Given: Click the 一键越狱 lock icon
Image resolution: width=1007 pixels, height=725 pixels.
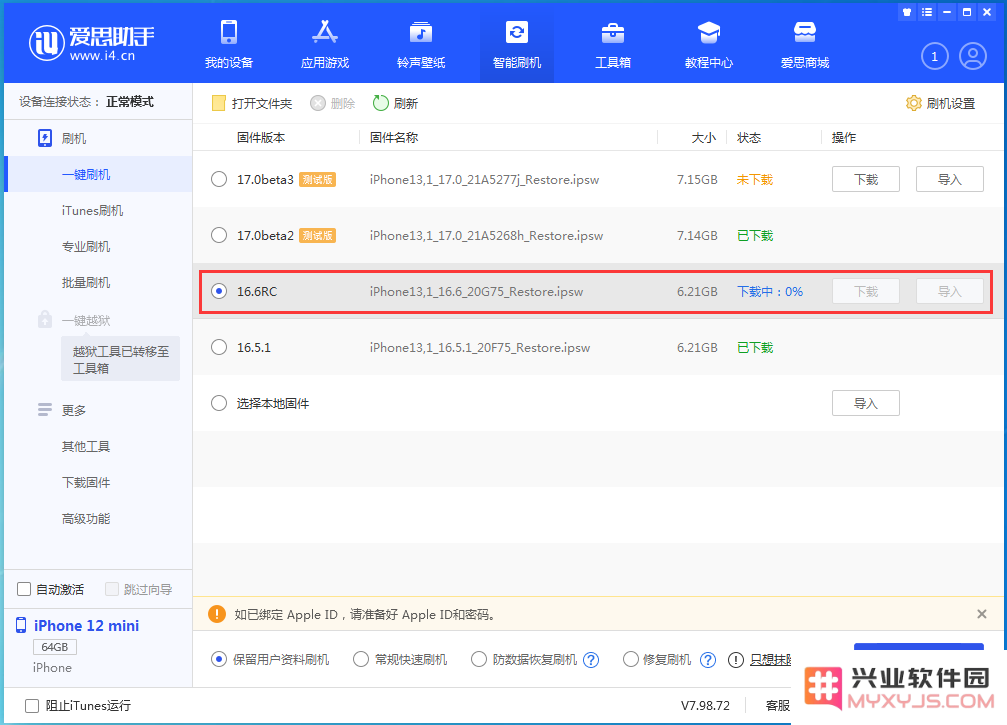Looking at the screenshot, I should [x=44, y=319].
